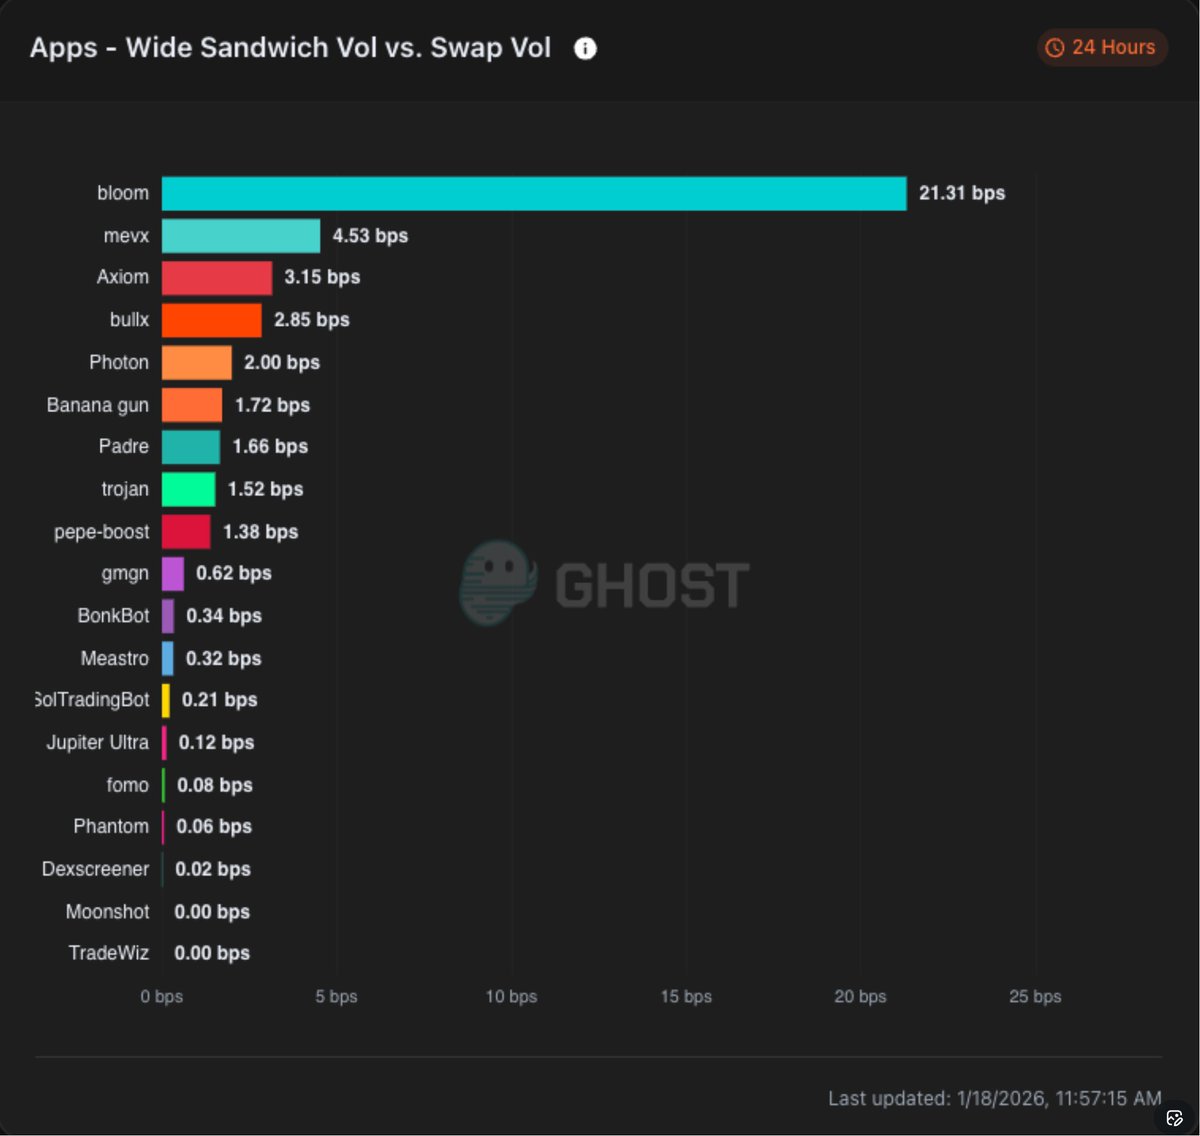Select the red Axiom bar

[x=217, y=278]
